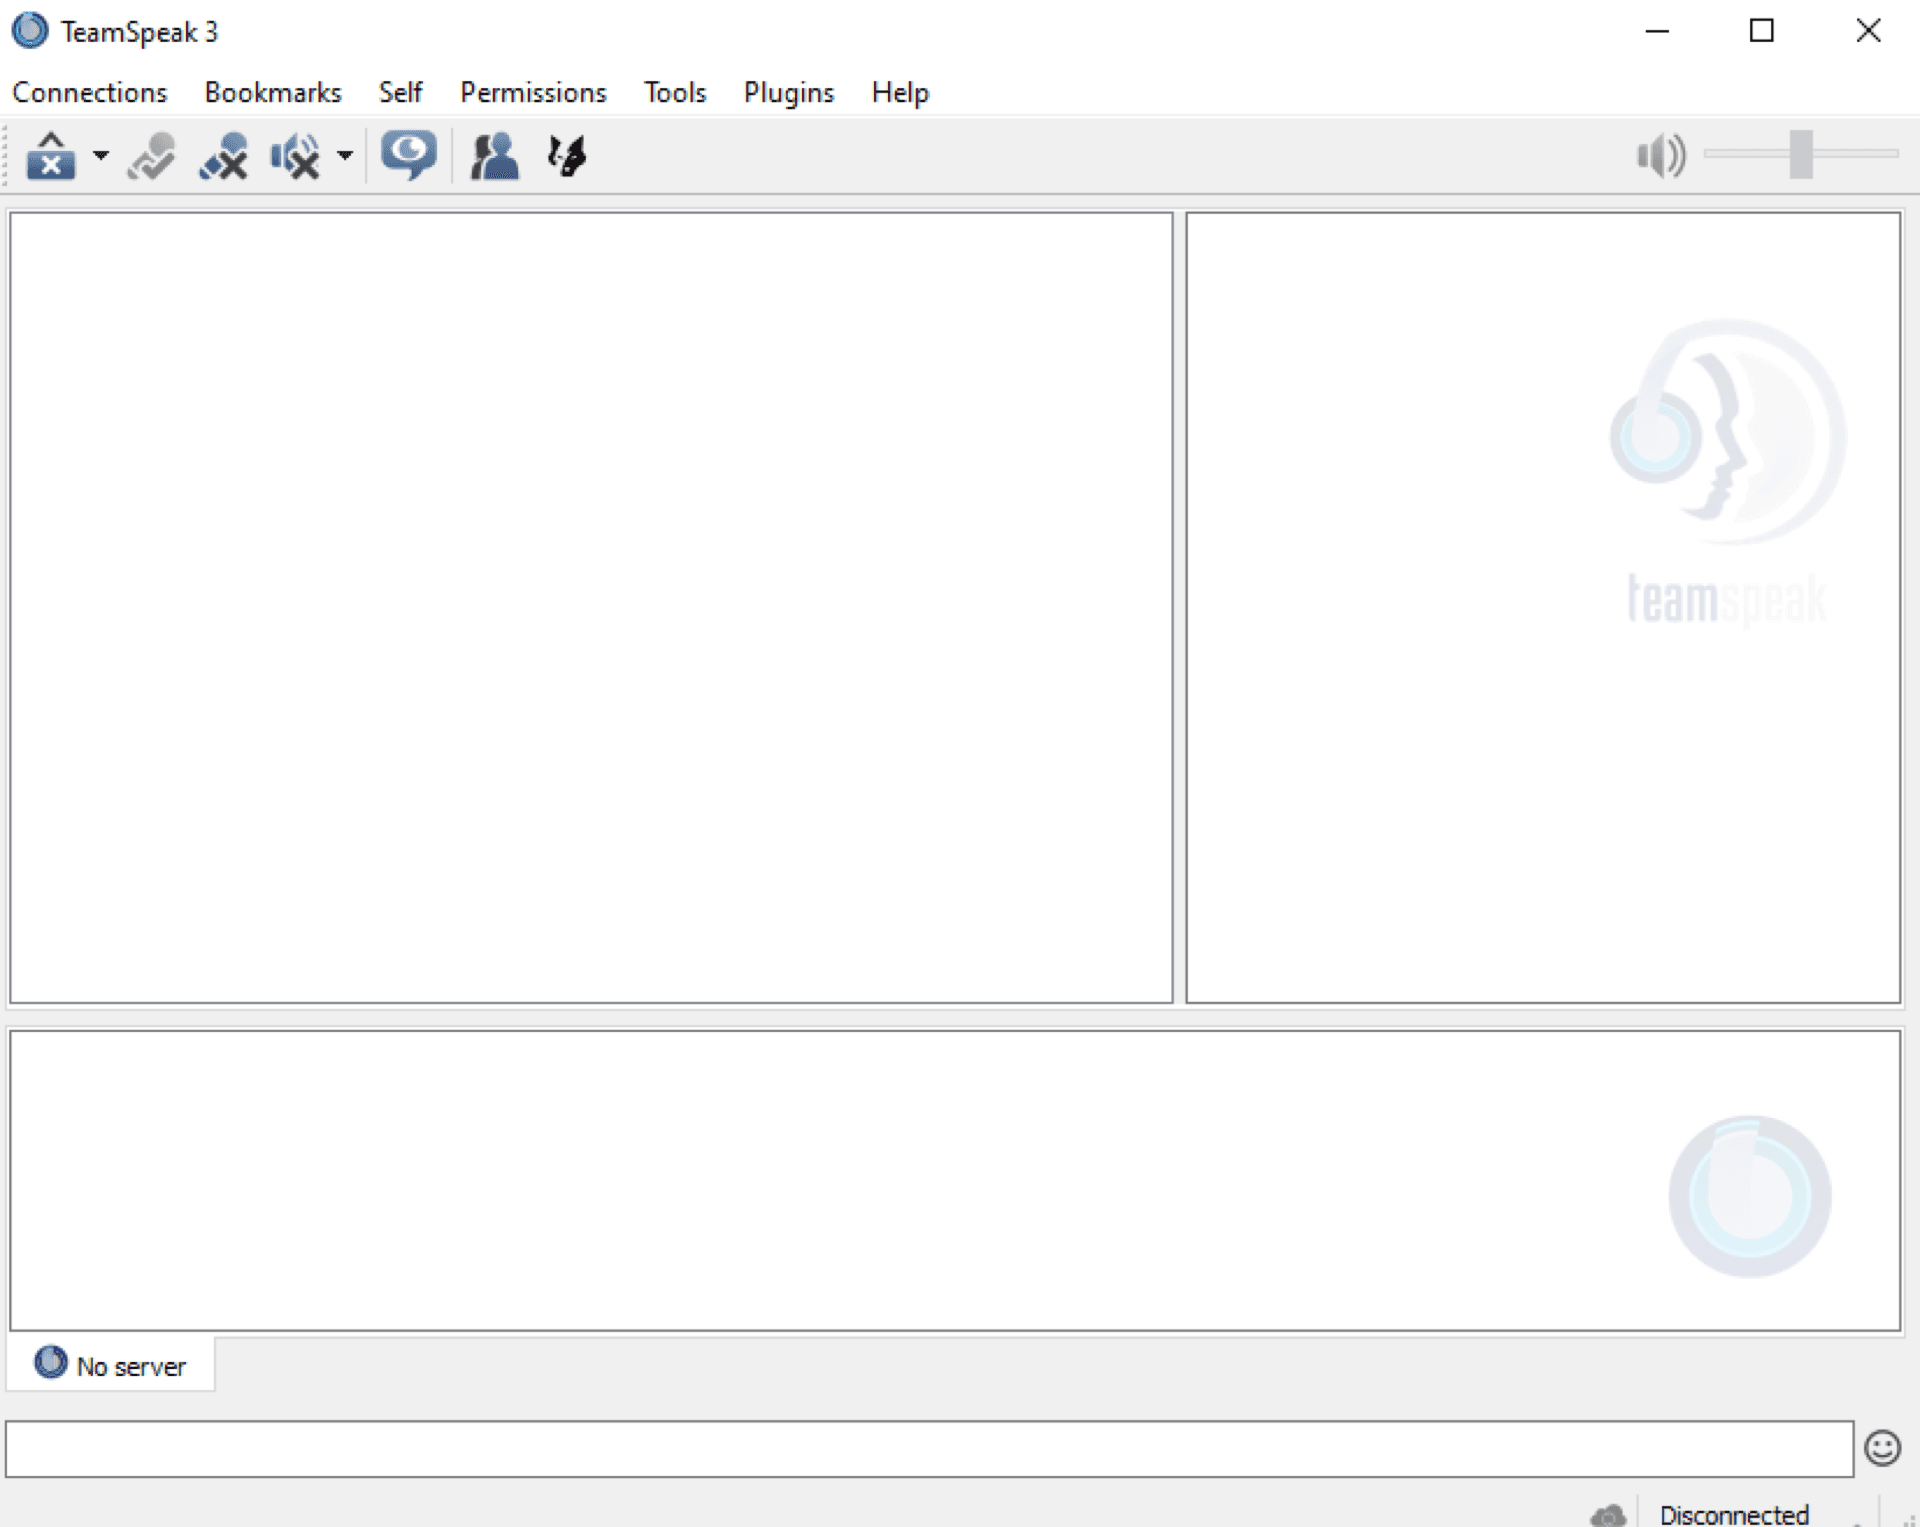Open the speaker mute dropdown arrow
Image resolution: width=1920 pixels, height=1527 pixels.
pyautogui.click(x=345, y=156)
